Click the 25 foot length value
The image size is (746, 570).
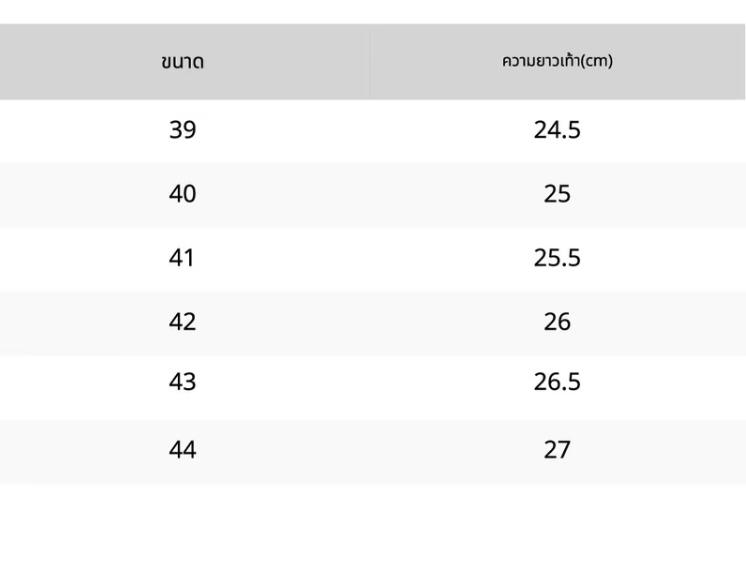557,194
